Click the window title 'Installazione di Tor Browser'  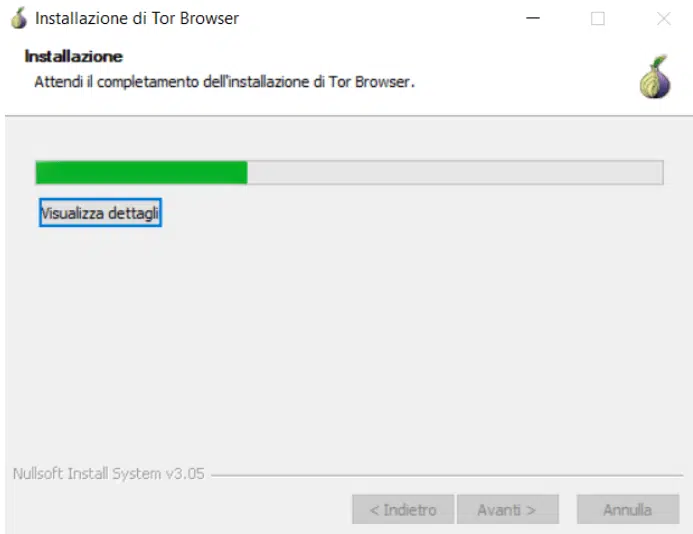(137, 18)
